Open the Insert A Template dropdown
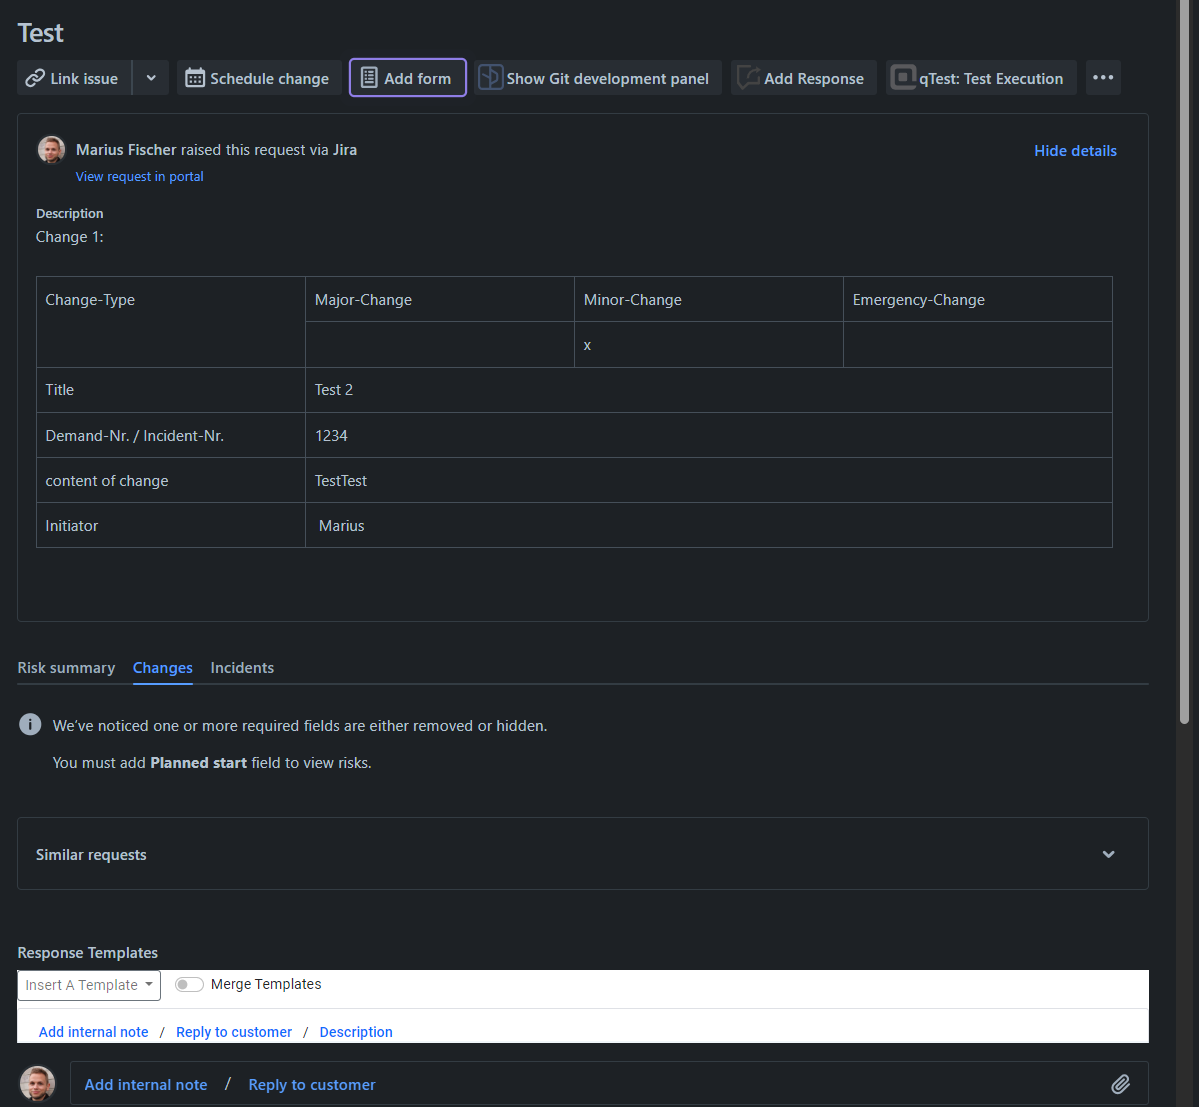Image resolution: width=1199 pixels, height=1107 pixels. (88, 984)
